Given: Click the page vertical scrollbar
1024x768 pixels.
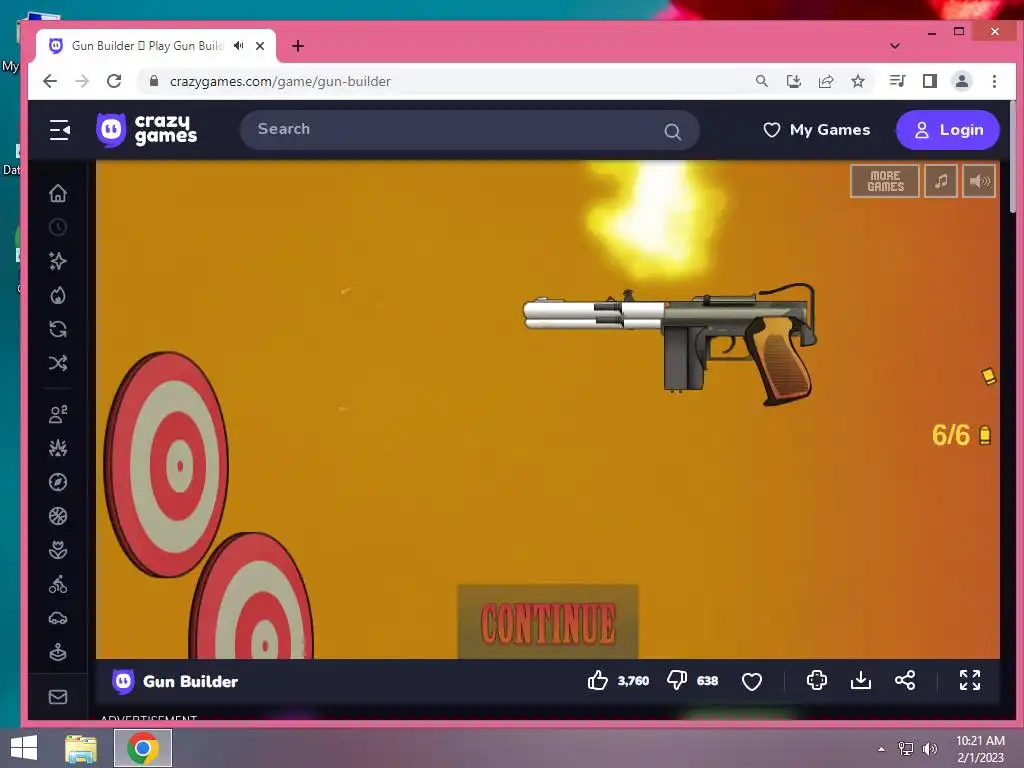Looking at the screenshot, I should point(1013,157).
